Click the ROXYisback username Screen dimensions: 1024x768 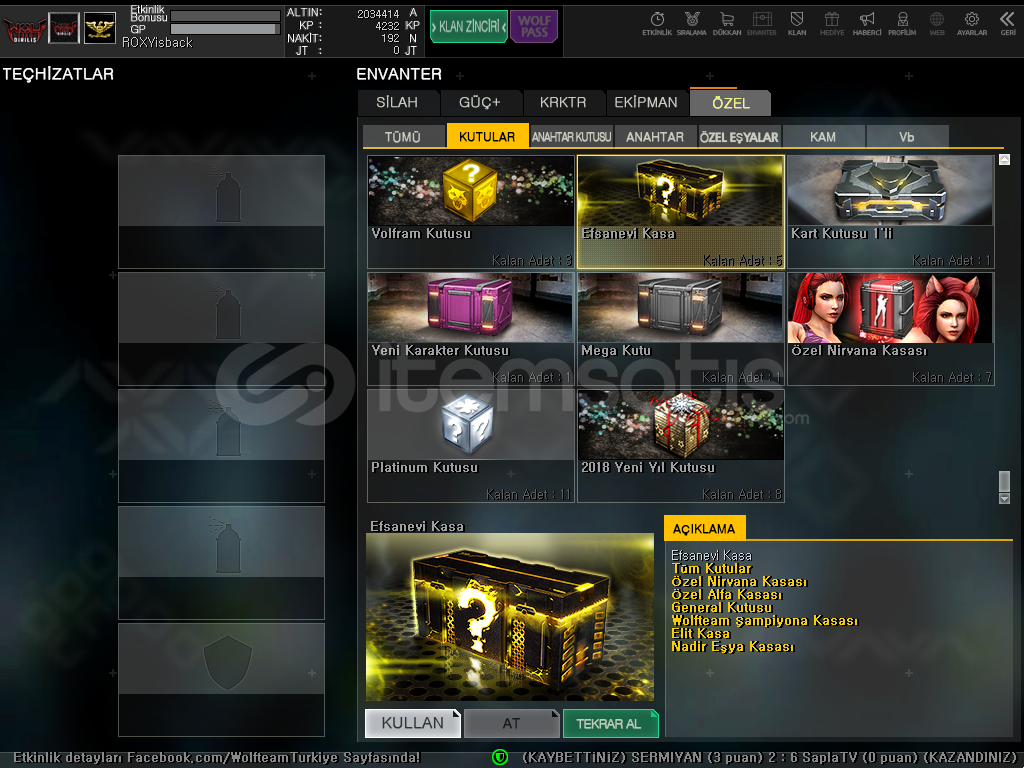pos(157,42)
